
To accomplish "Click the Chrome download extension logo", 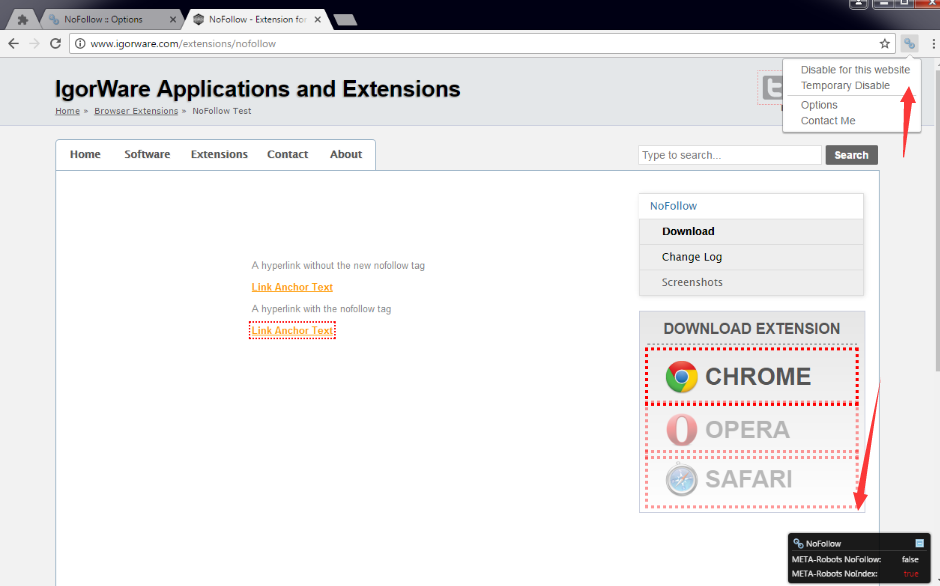I will [682, 377].
